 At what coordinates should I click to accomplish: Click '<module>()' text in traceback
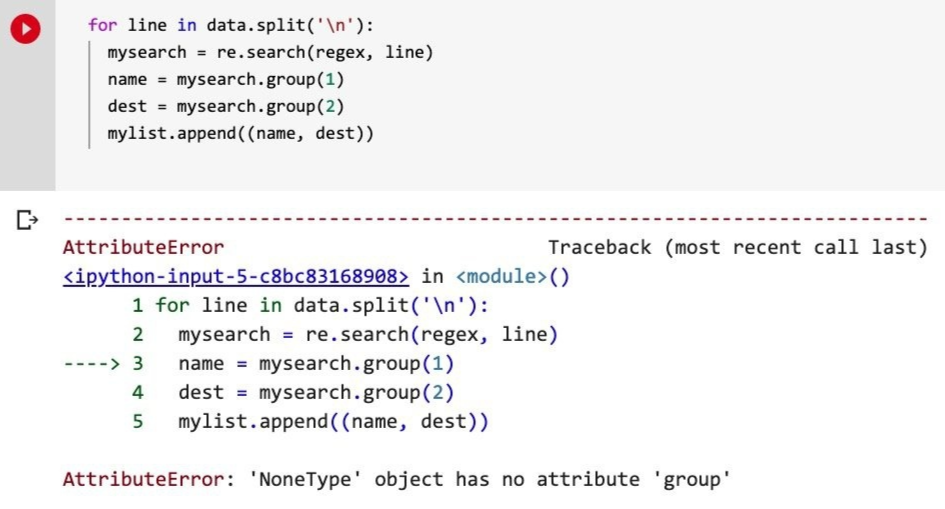tap(512, 276)
